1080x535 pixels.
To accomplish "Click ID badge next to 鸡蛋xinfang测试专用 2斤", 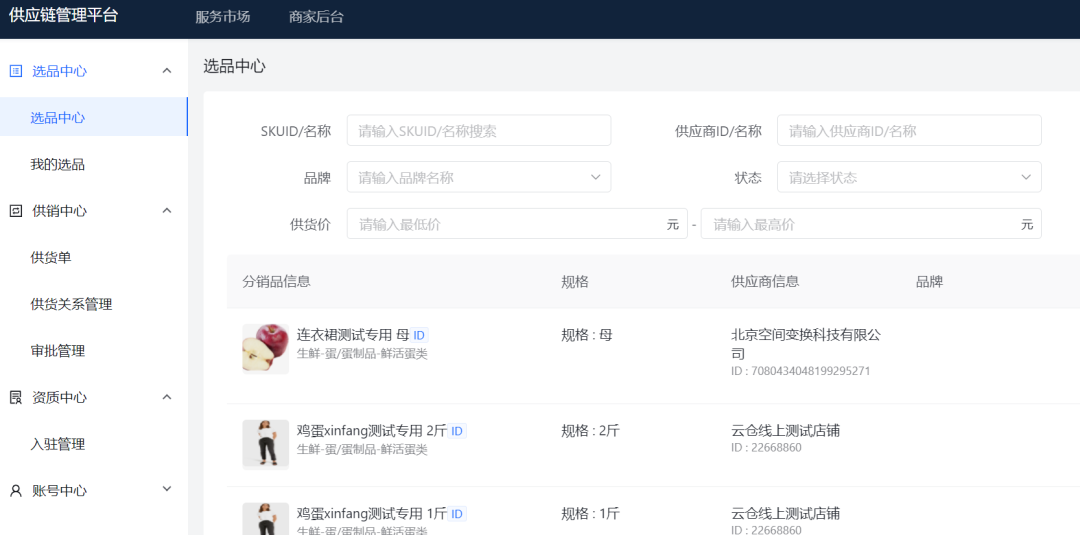I will [457, 432].
